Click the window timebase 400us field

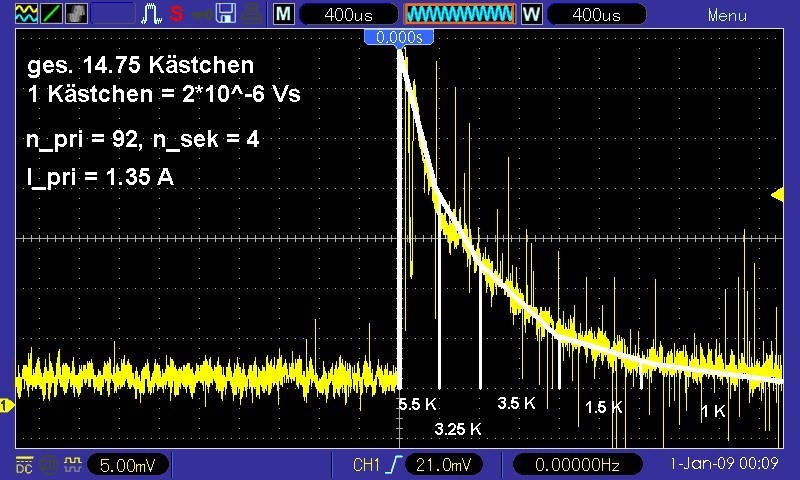coord(596,14)
